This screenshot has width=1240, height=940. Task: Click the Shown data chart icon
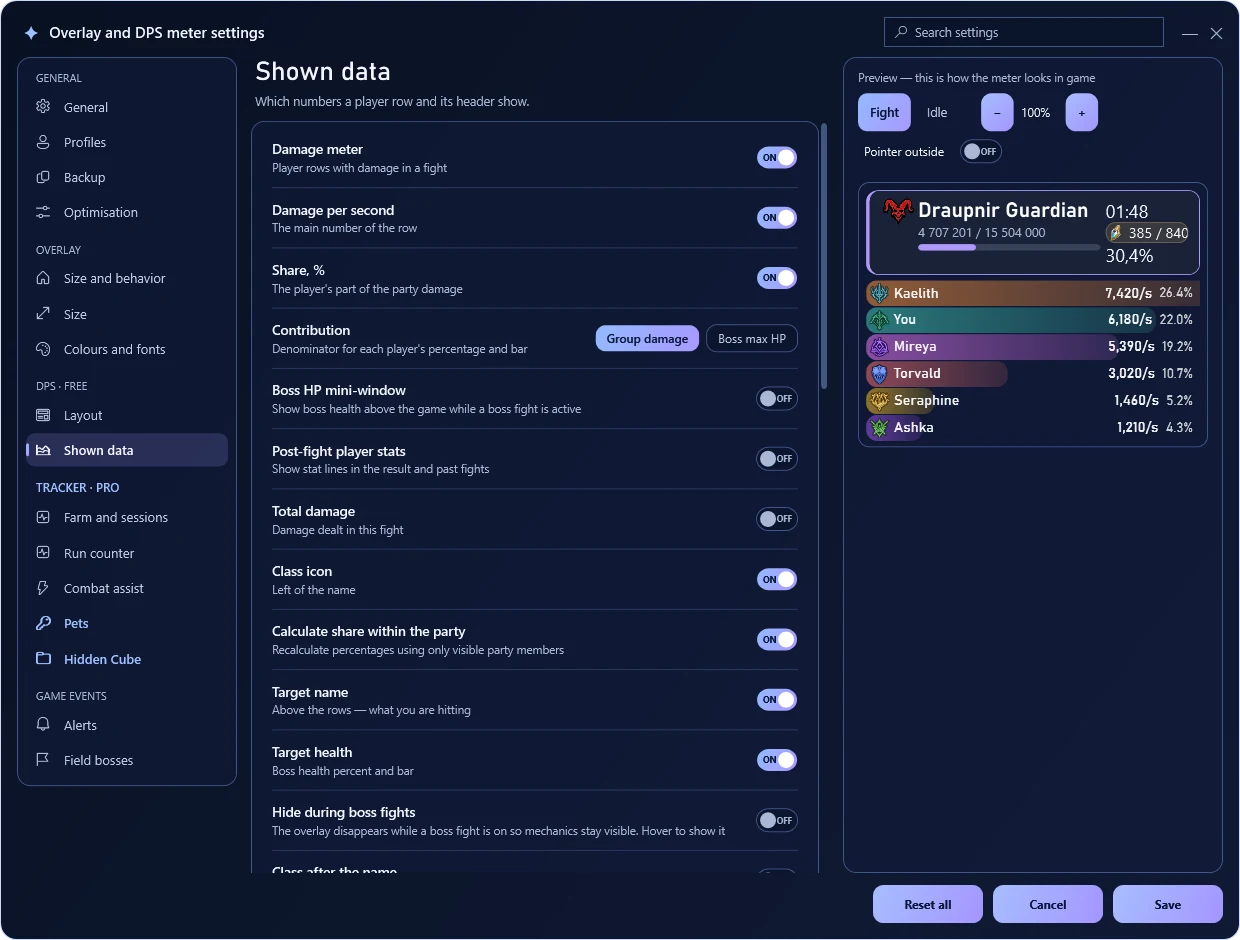click(43, 450)
